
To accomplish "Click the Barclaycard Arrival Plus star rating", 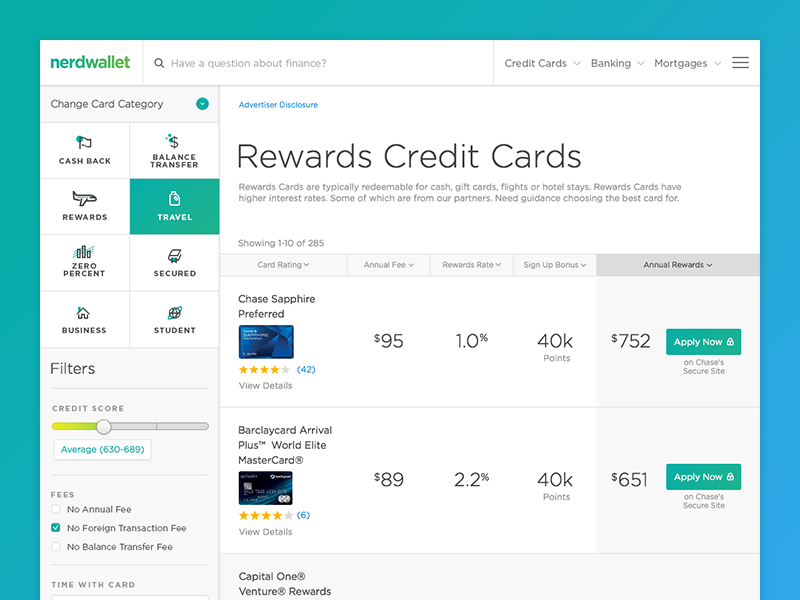I will click(265, 515).
